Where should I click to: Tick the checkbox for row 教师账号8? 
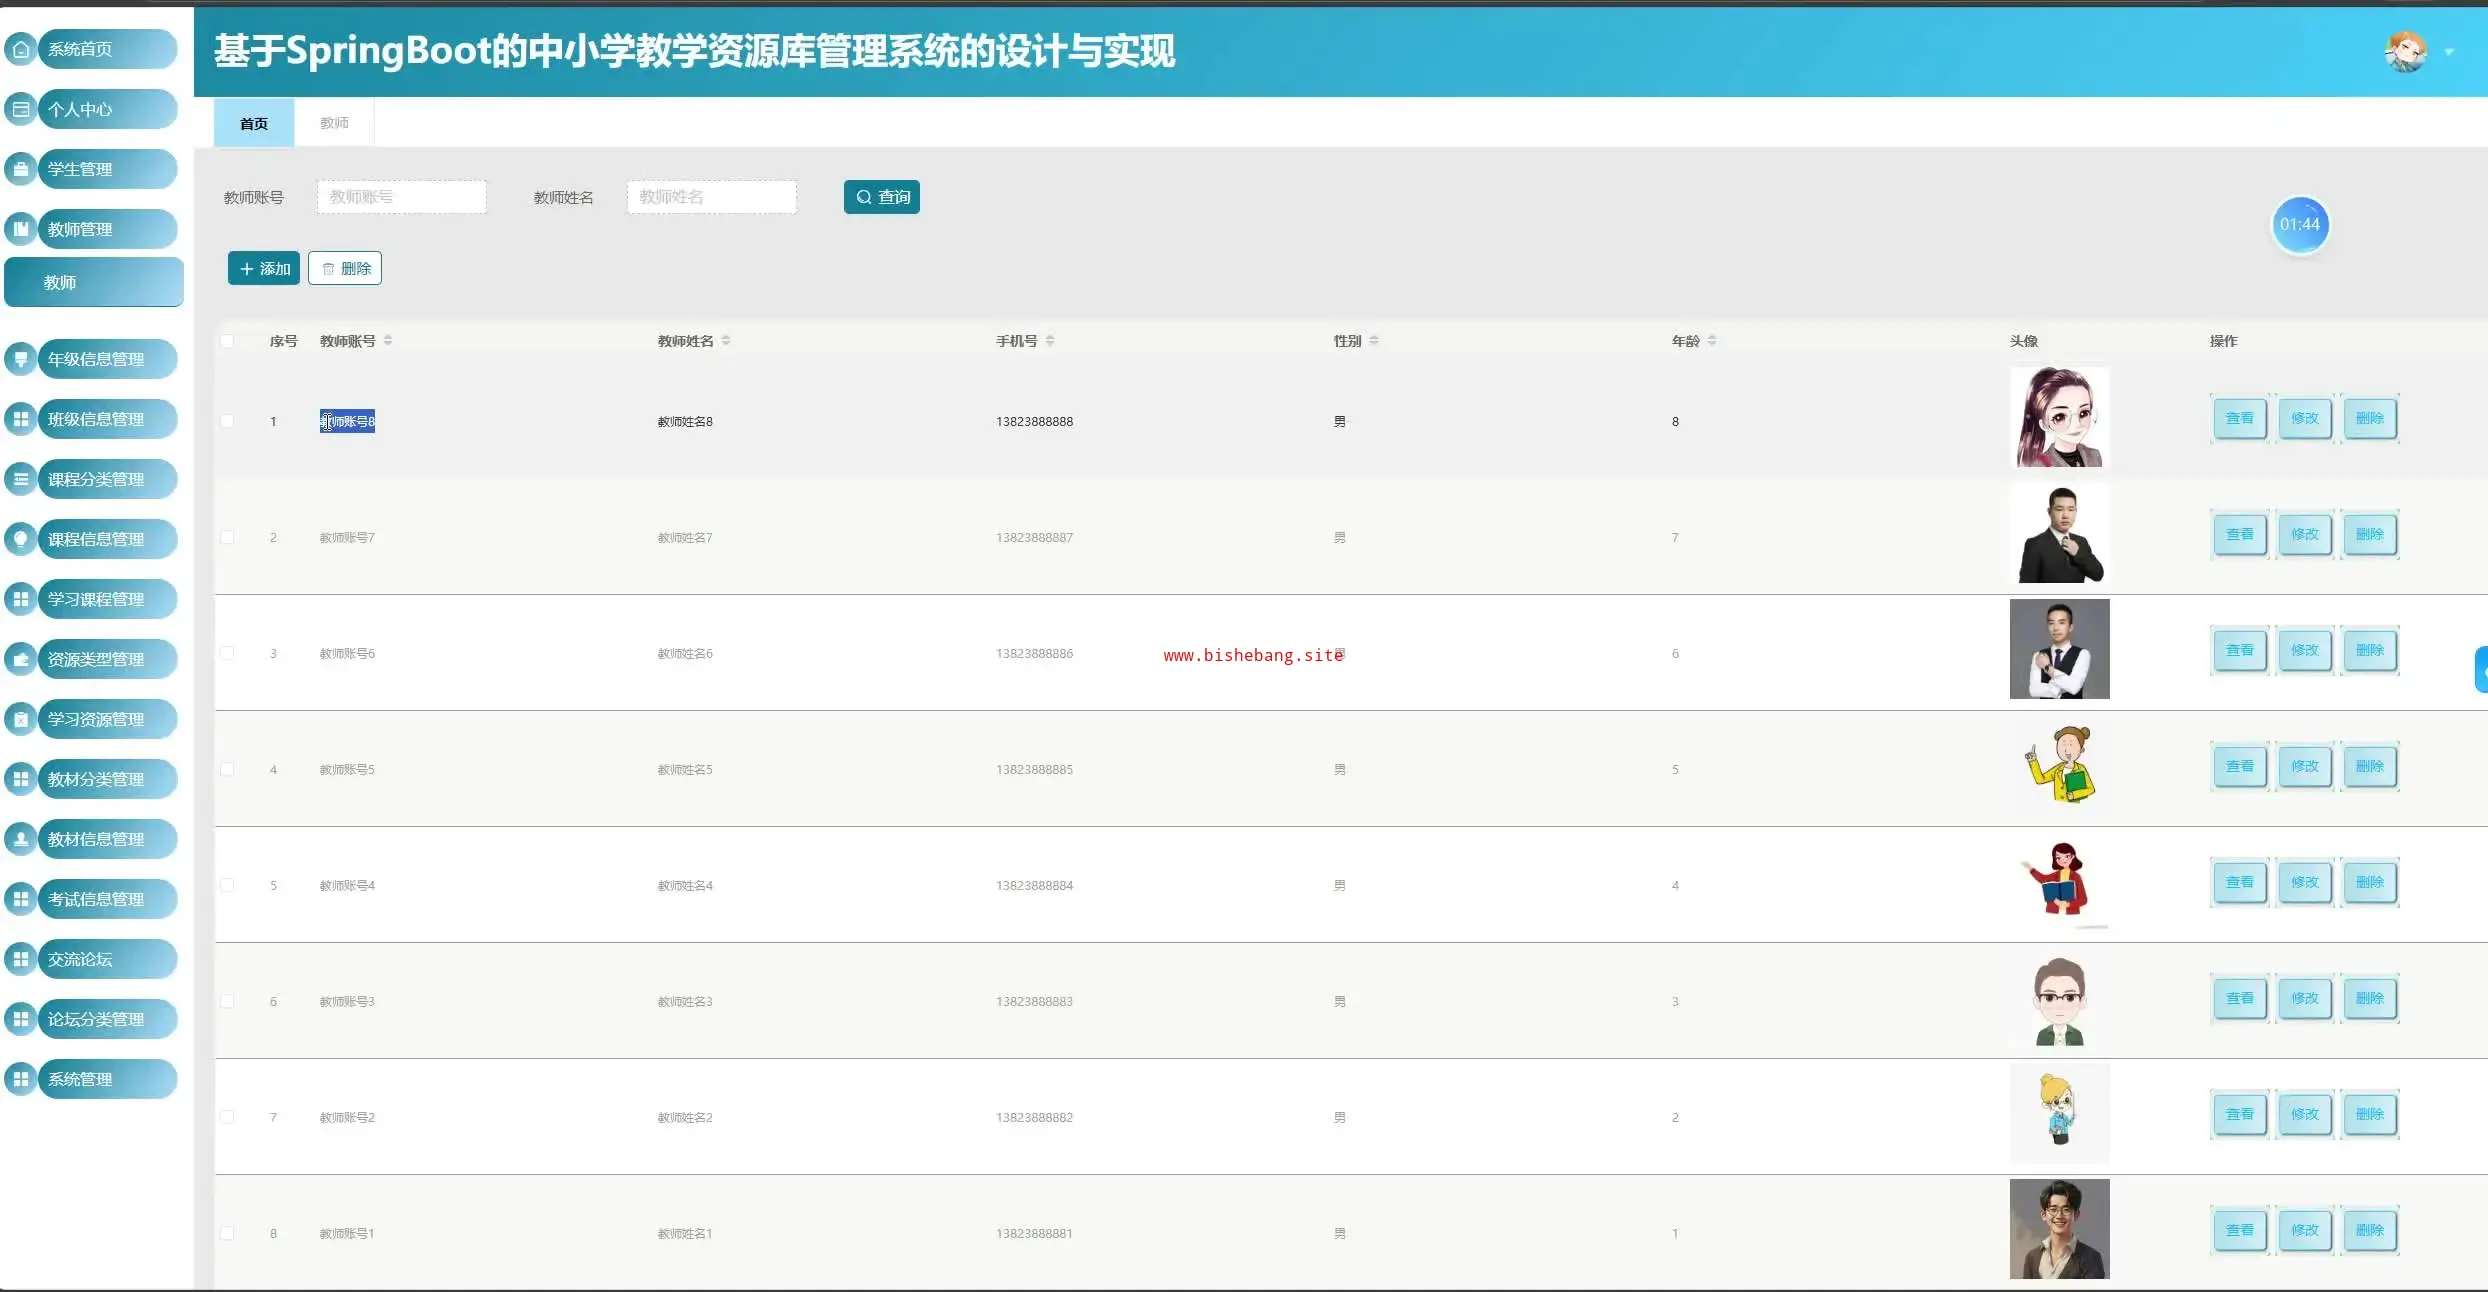click(x=228, y=421)
